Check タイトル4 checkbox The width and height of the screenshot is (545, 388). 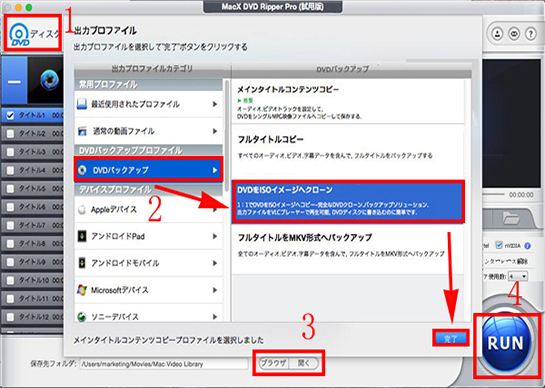(10, 170)
